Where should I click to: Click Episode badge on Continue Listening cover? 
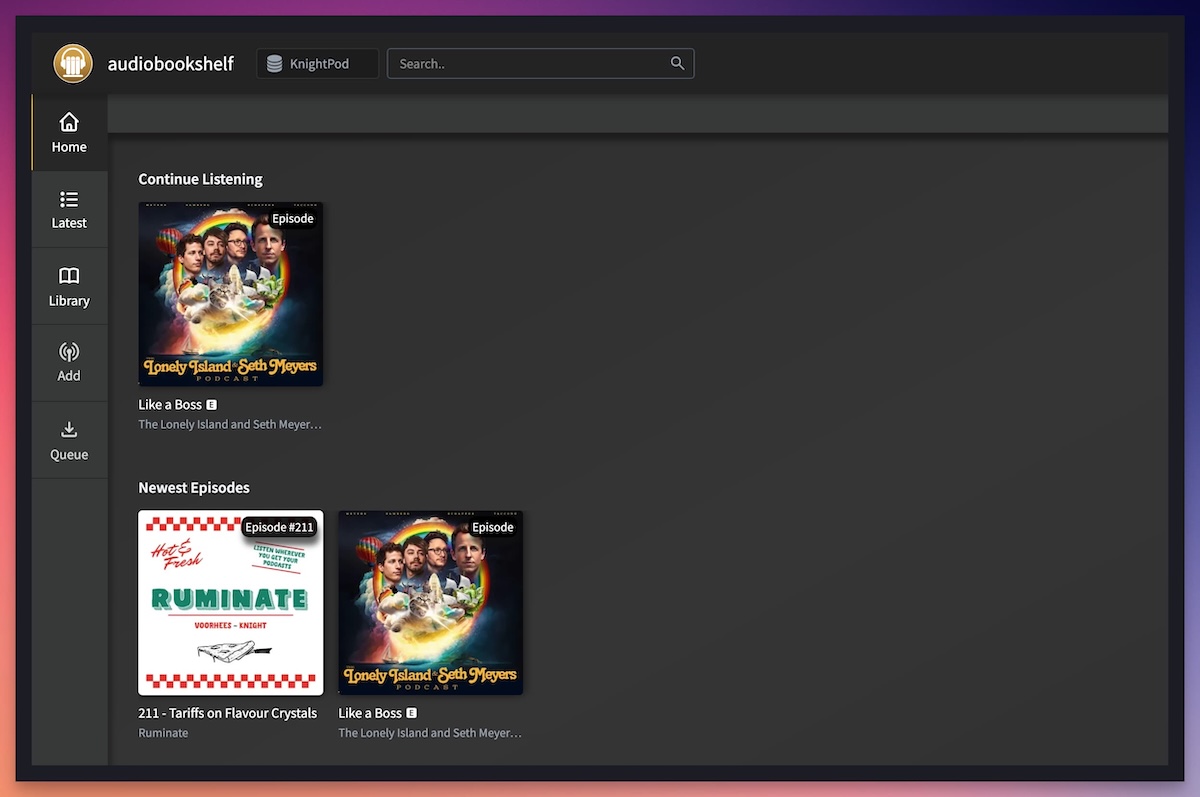point(293,219)
